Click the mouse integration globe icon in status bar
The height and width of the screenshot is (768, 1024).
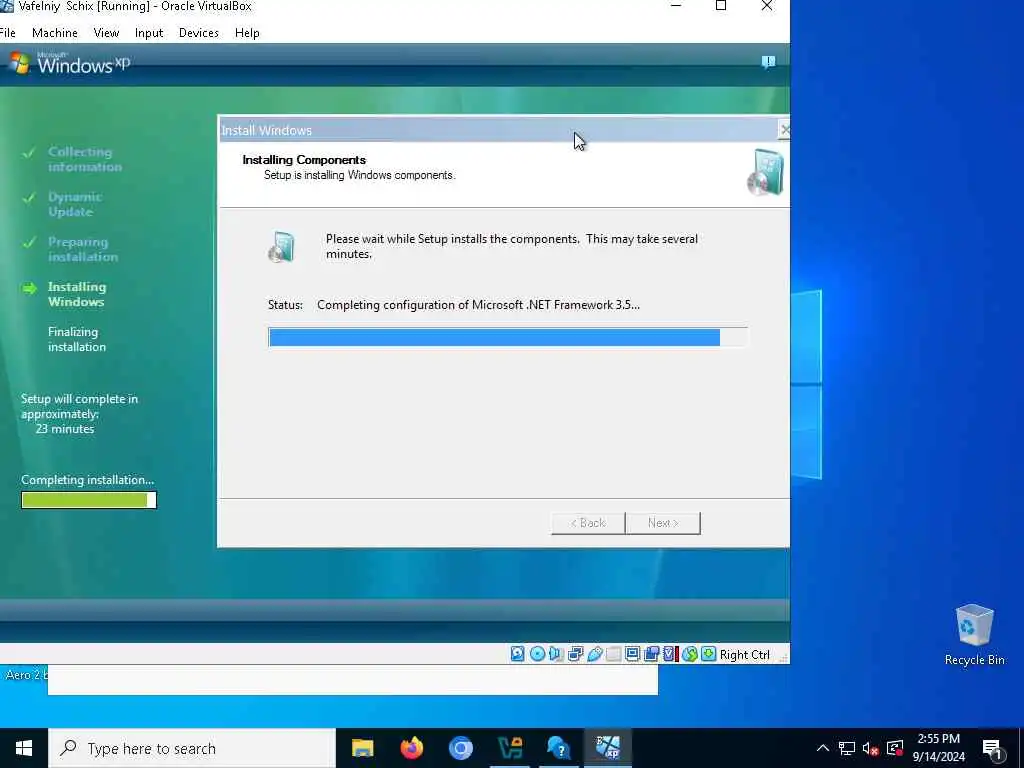tap(690, 654)
